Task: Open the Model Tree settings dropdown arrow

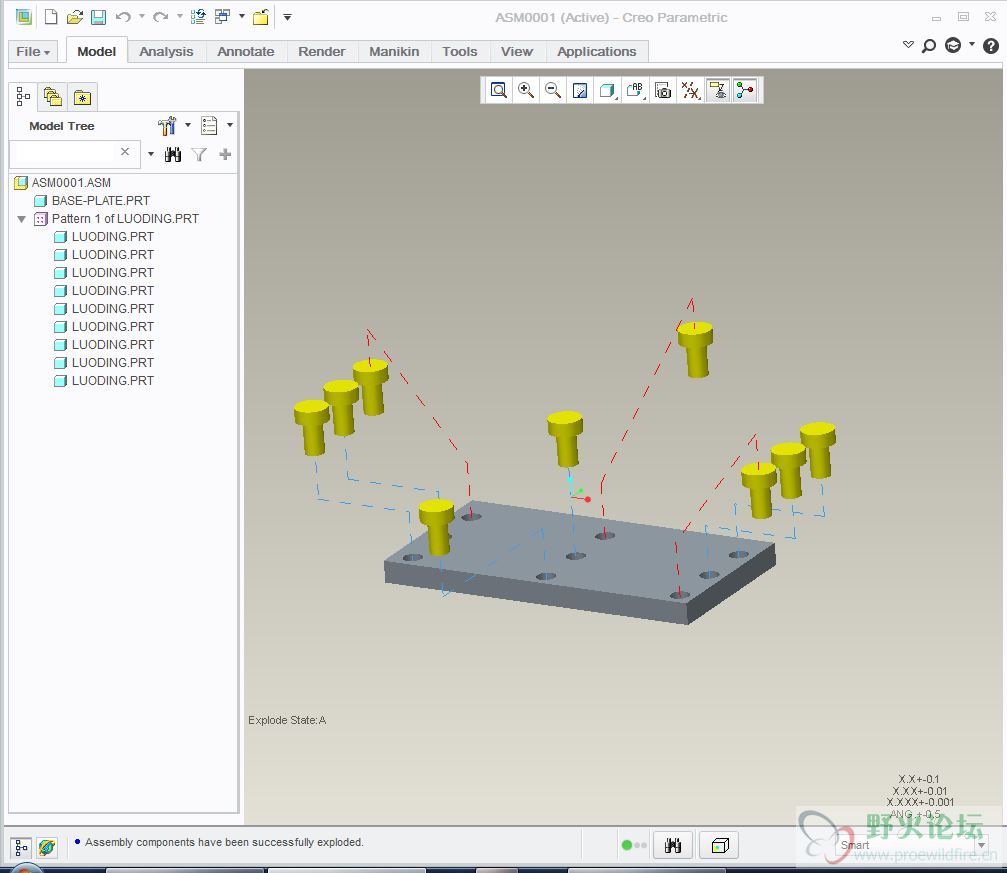Action: coord(188,125)
